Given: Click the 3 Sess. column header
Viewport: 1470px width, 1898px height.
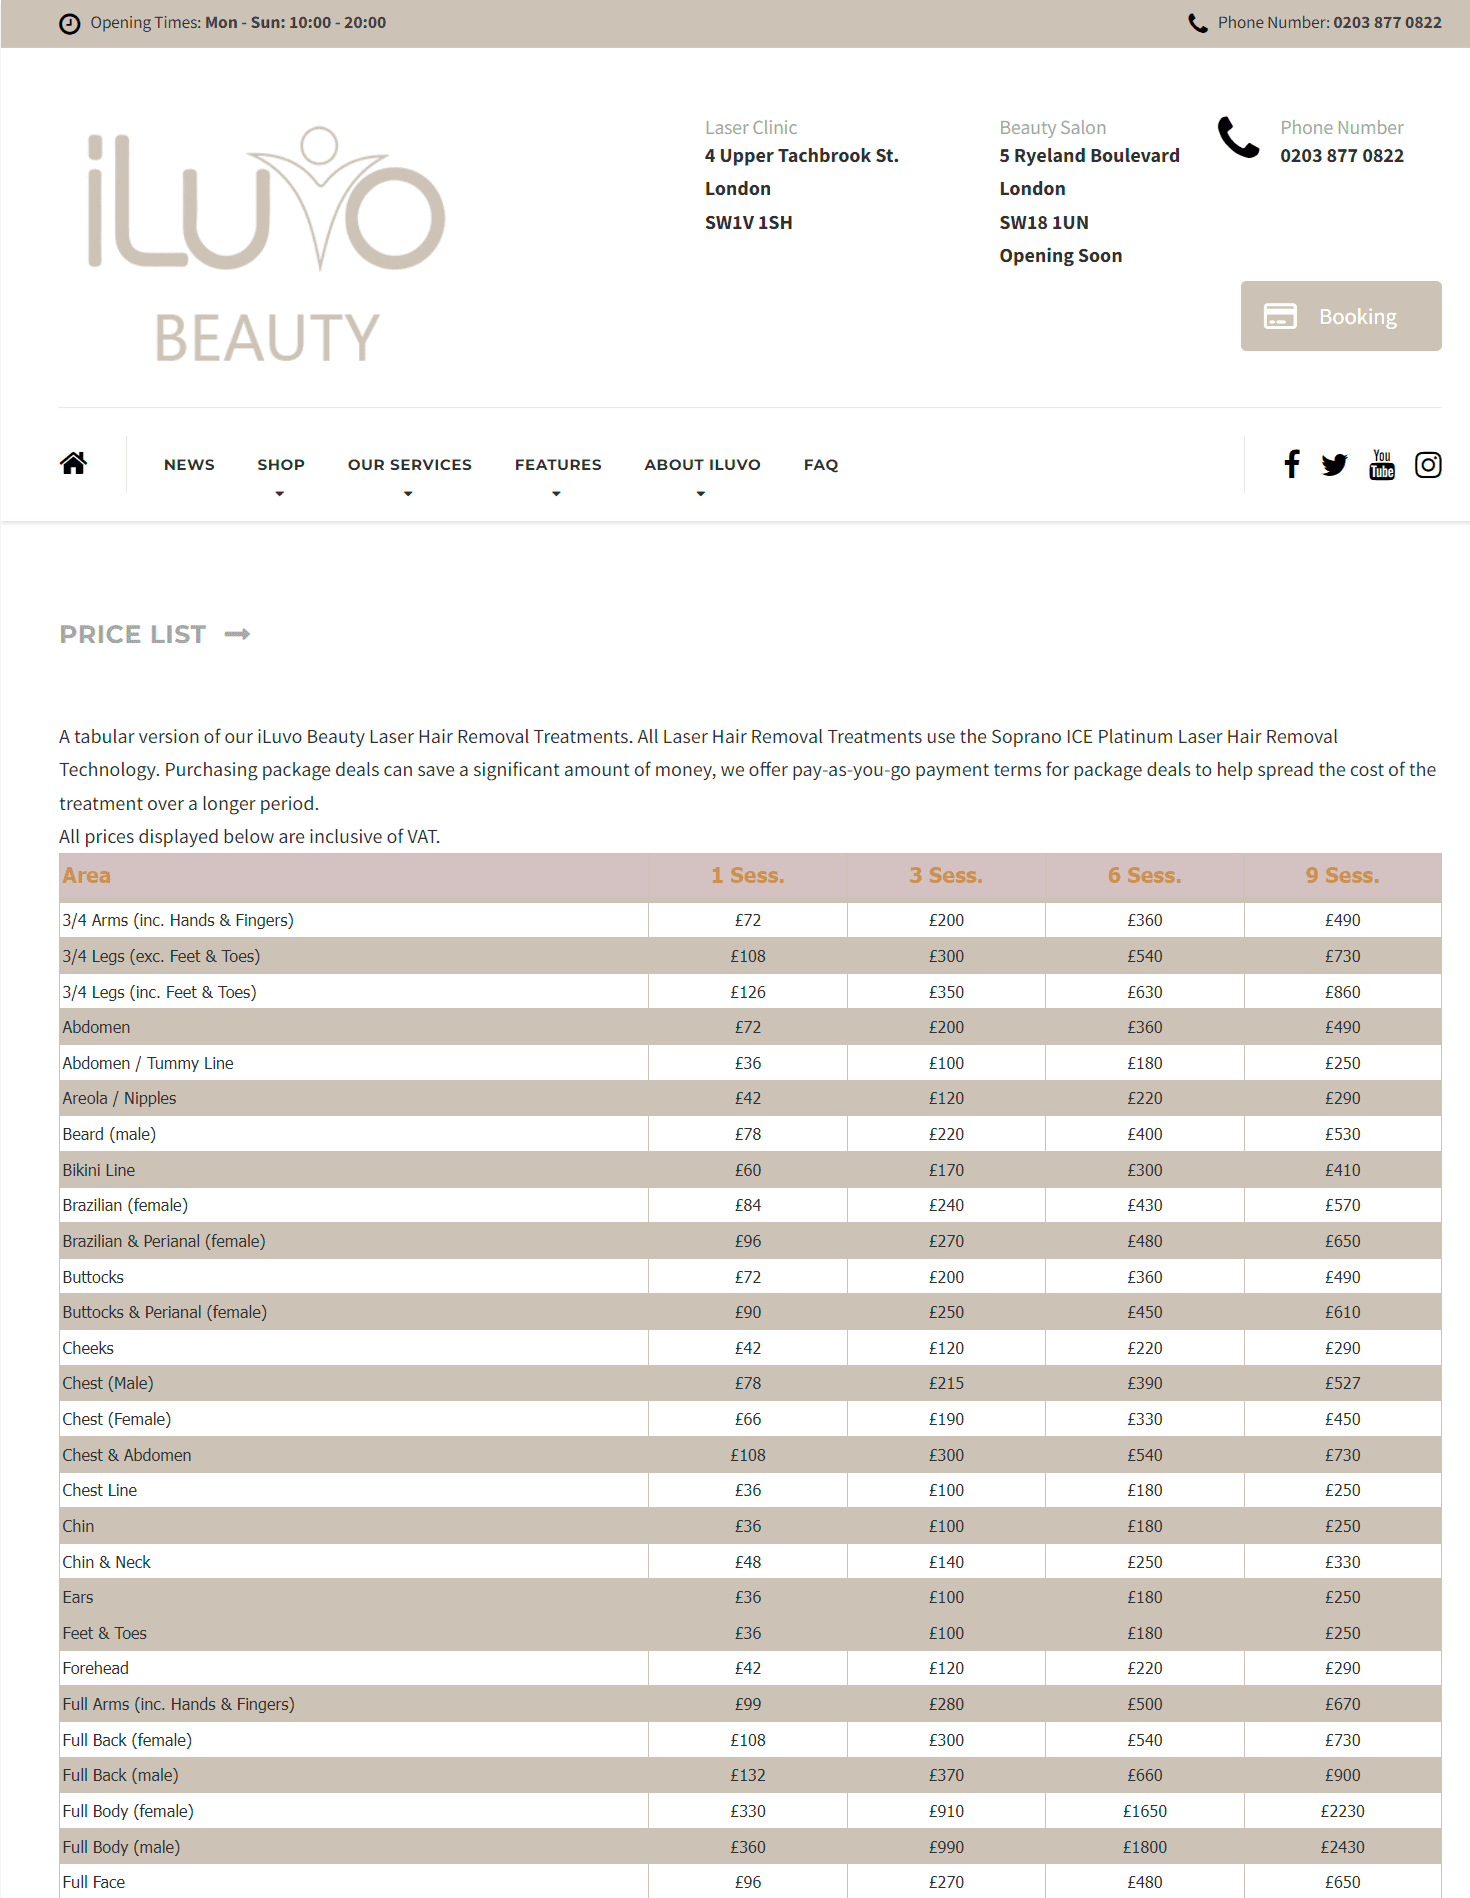Looking at the screenshot, I should 946,876.
